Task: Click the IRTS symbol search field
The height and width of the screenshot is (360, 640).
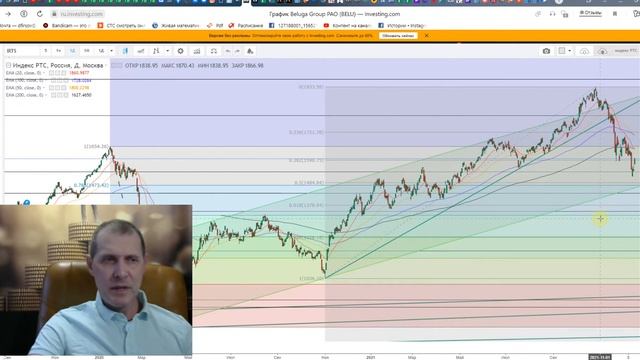Action: (x=22, y=51)
